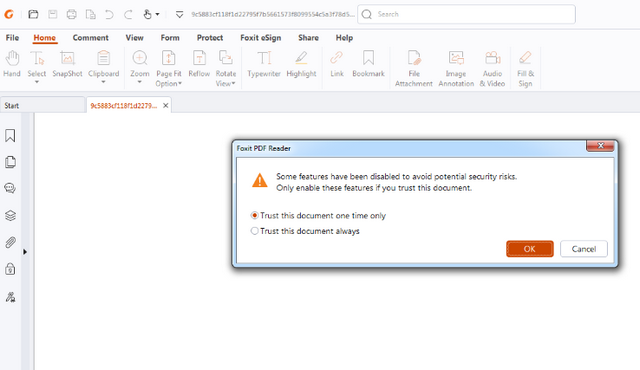
Task: Click the undo arrow icon
Action: pos(109,14)
